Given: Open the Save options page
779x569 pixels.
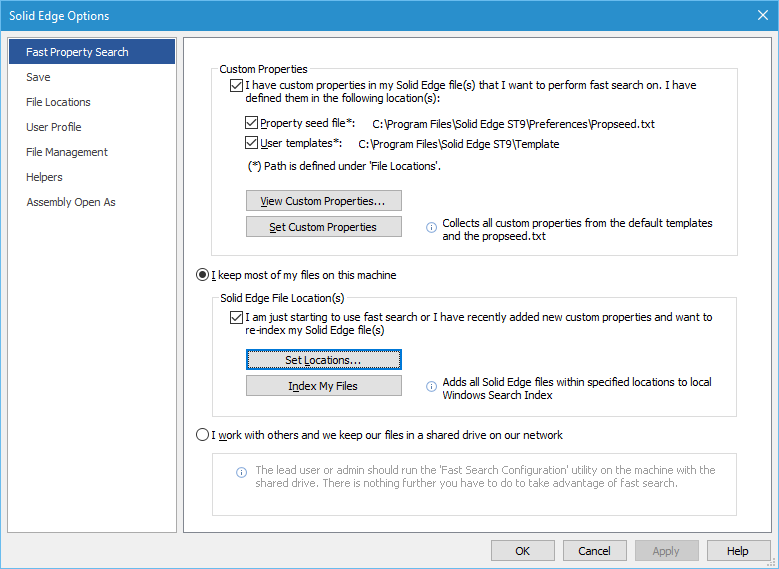Looking at the screenshot, I should pyautogui.click(x=38, y=77).
